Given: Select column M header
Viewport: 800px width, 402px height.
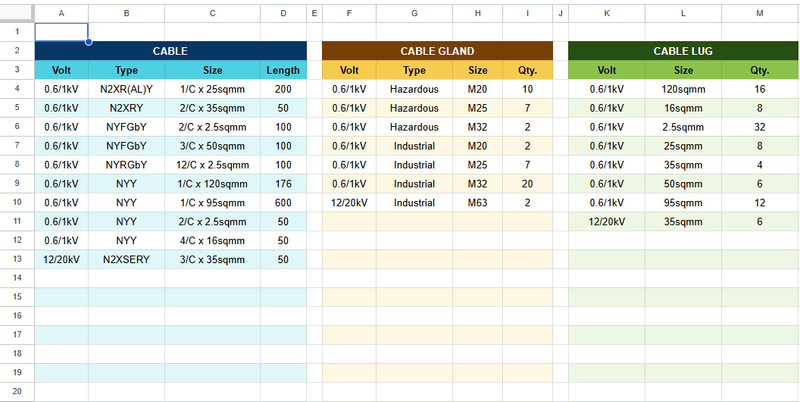Looking at the screenshot, I should point(760,14).
